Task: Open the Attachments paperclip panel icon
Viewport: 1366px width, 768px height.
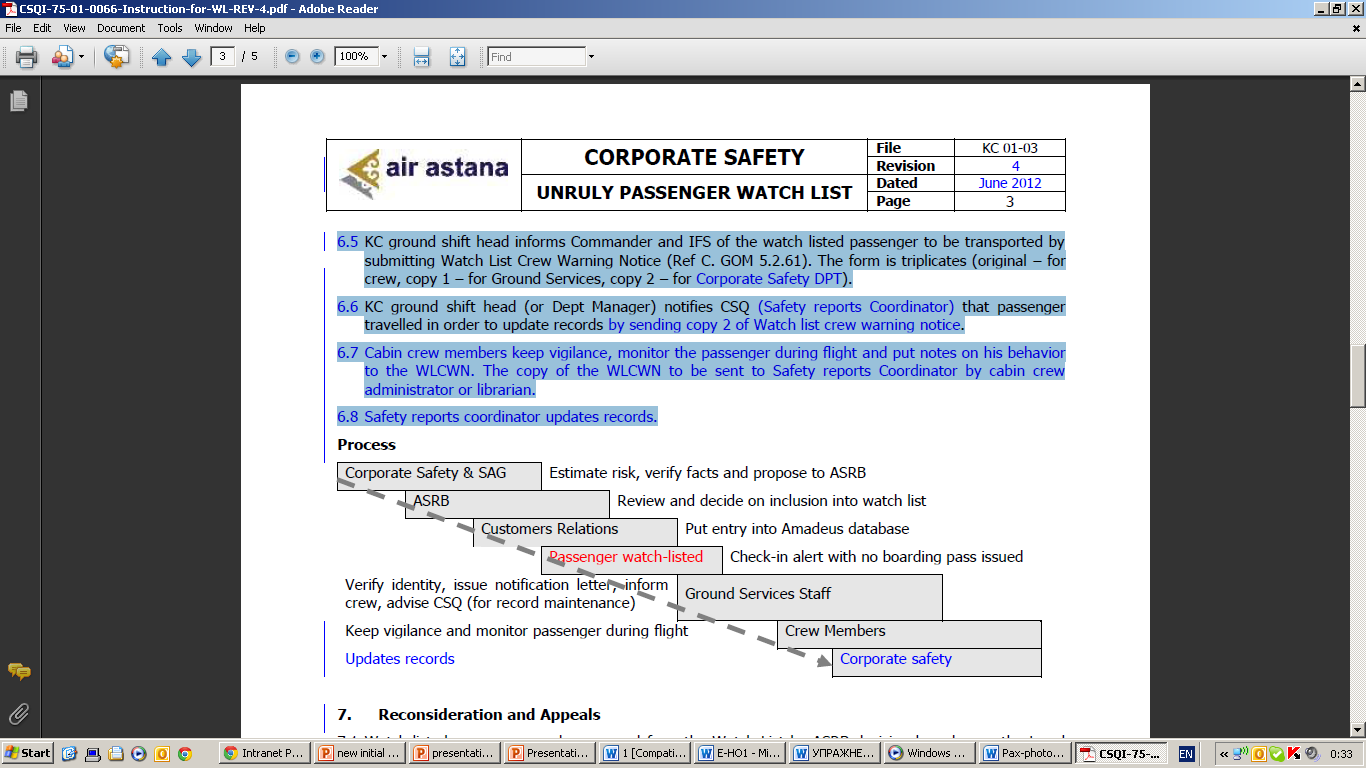Action: 18,714
